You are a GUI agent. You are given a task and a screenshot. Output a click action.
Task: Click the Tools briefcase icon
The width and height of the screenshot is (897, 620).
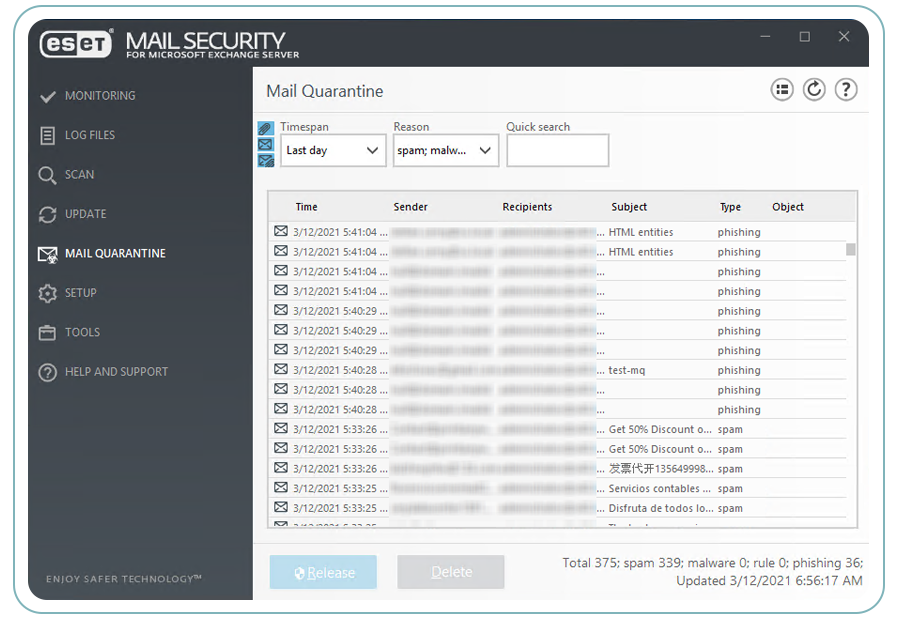pos(47,332)
